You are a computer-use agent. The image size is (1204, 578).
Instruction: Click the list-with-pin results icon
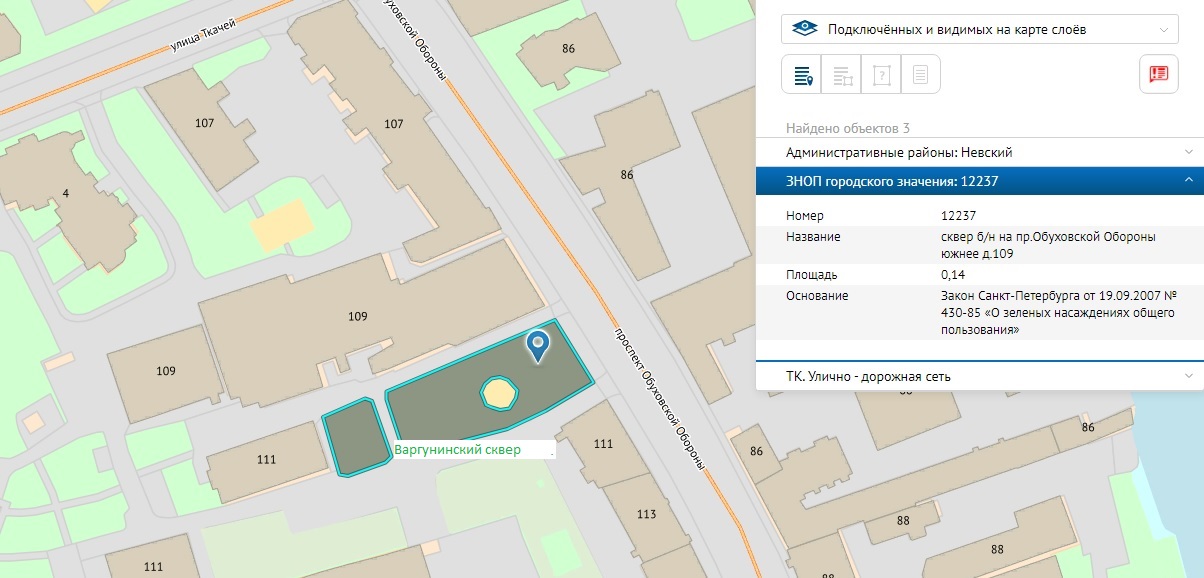[x=801, y=75]
